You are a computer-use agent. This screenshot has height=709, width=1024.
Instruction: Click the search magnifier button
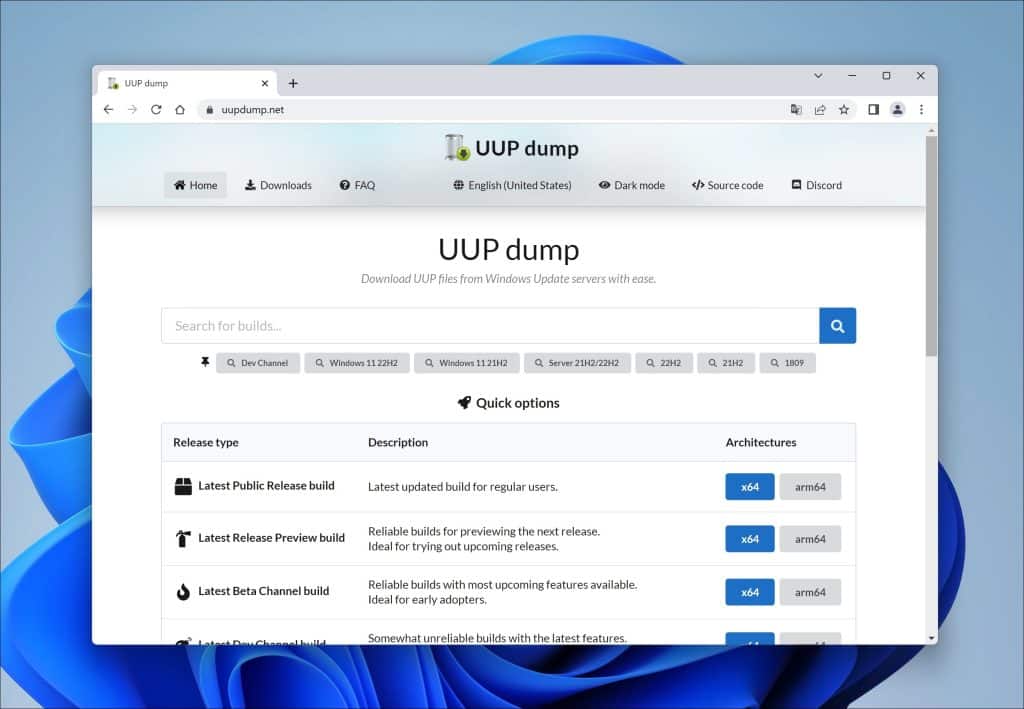837,325
